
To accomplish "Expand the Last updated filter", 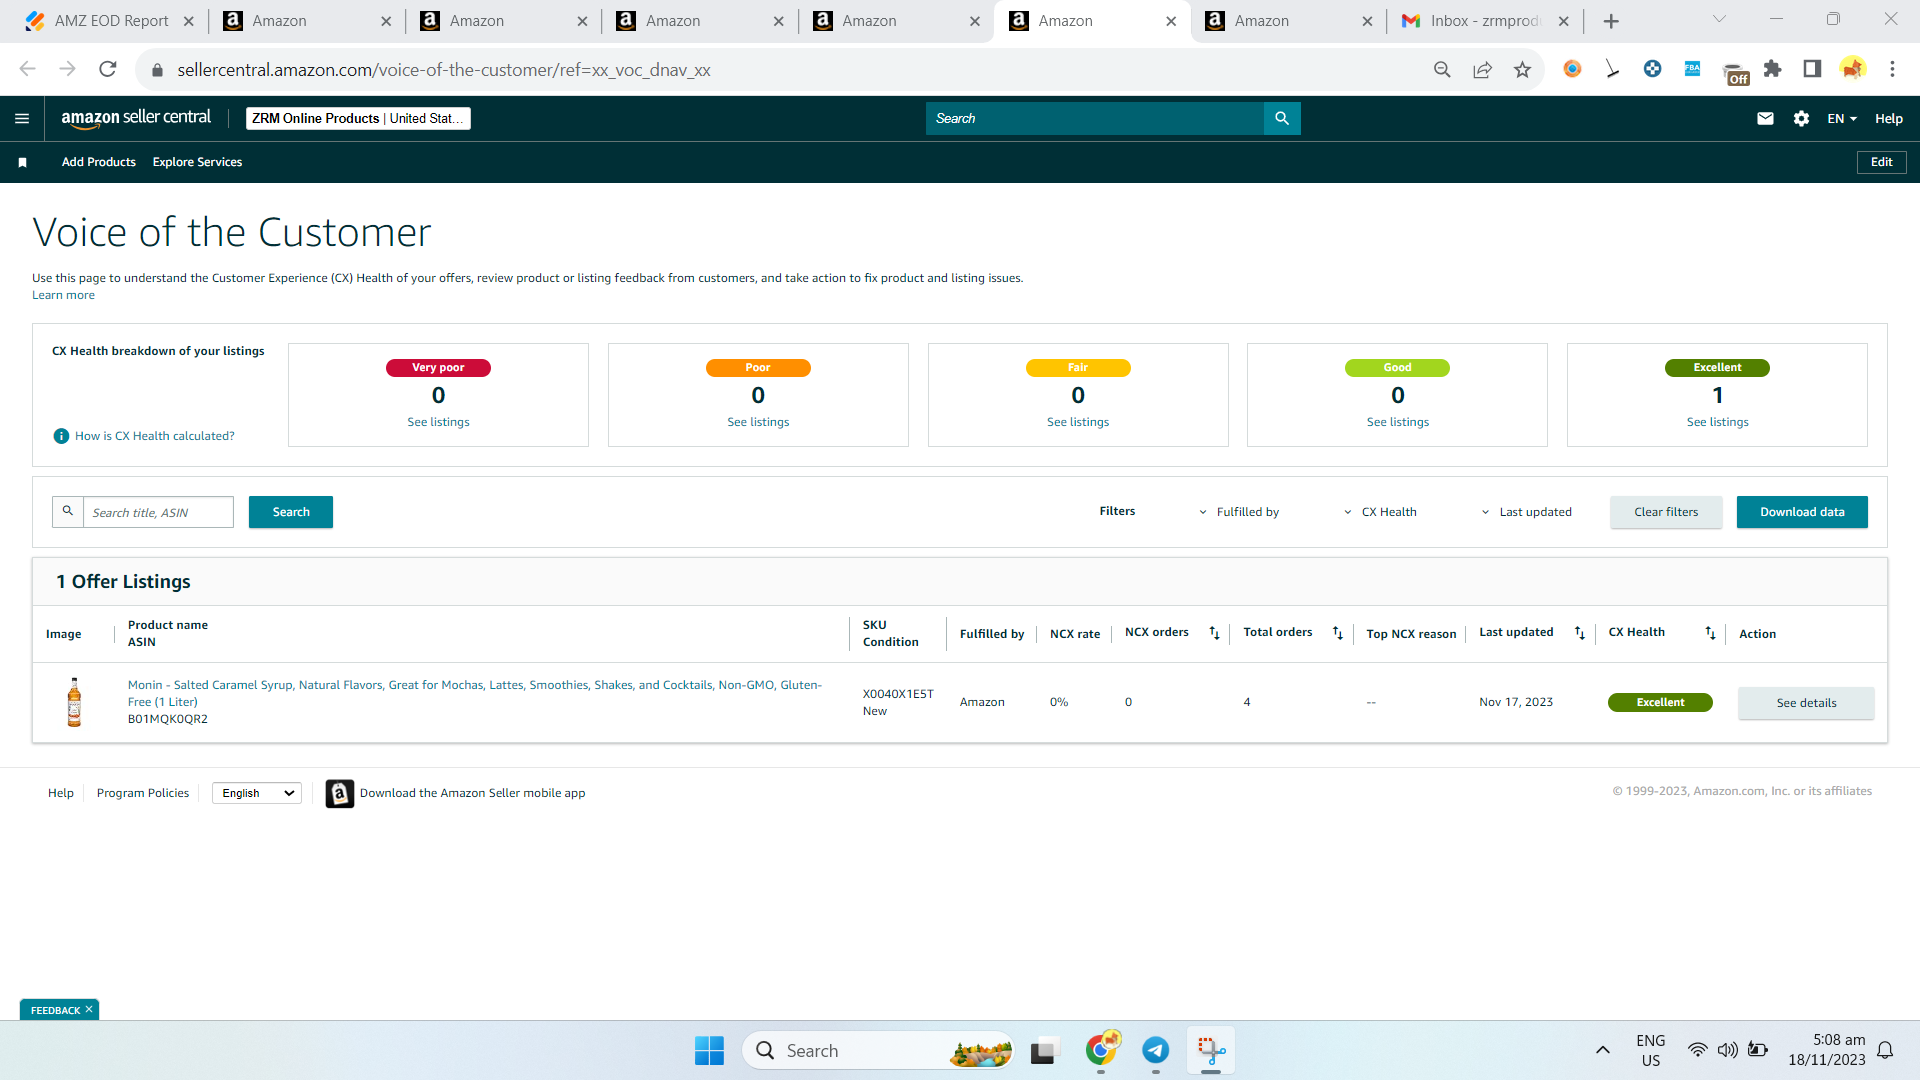I will point(1526,512).
